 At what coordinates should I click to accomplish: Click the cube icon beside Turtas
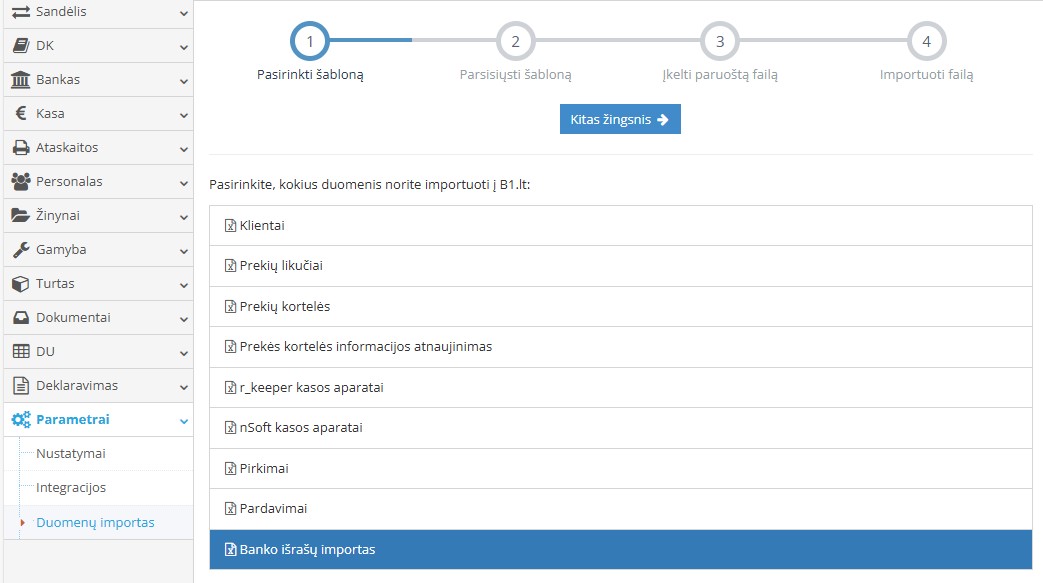point(20,284)
